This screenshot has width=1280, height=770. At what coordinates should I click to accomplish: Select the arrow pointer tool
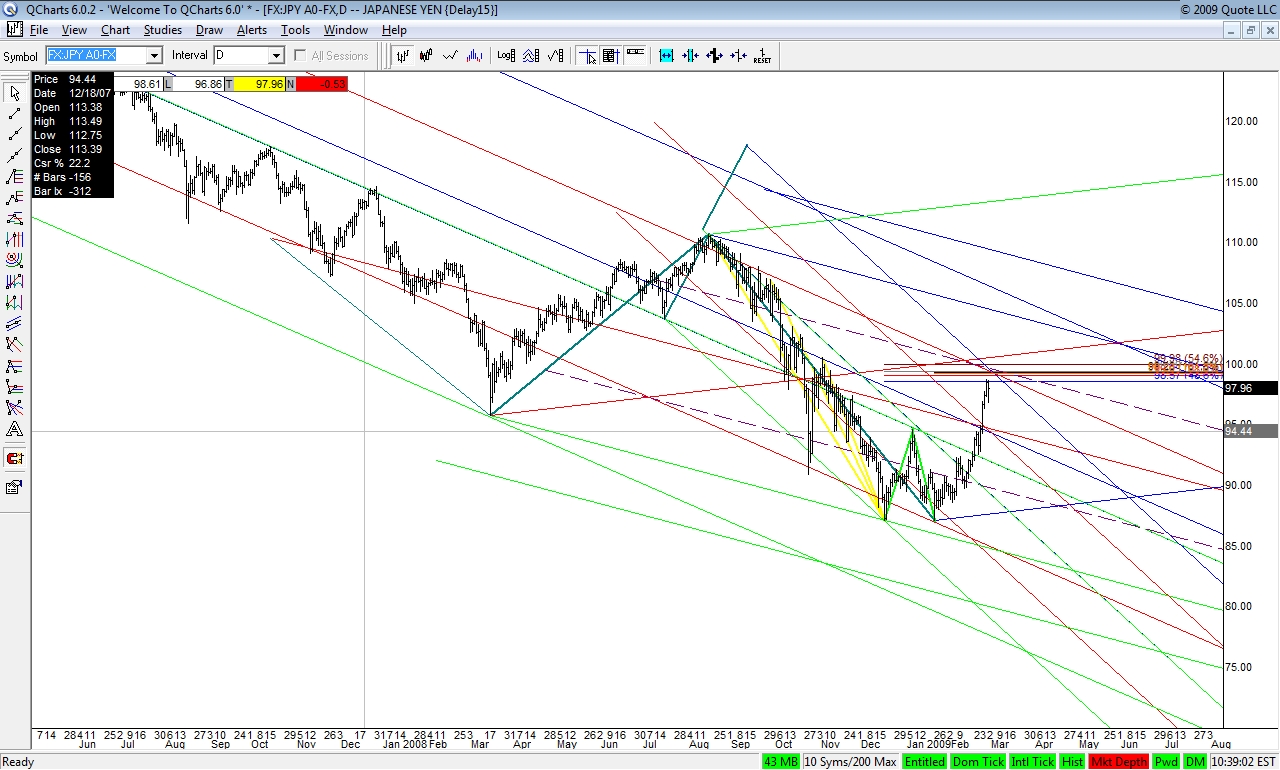[x=14, y=93]
